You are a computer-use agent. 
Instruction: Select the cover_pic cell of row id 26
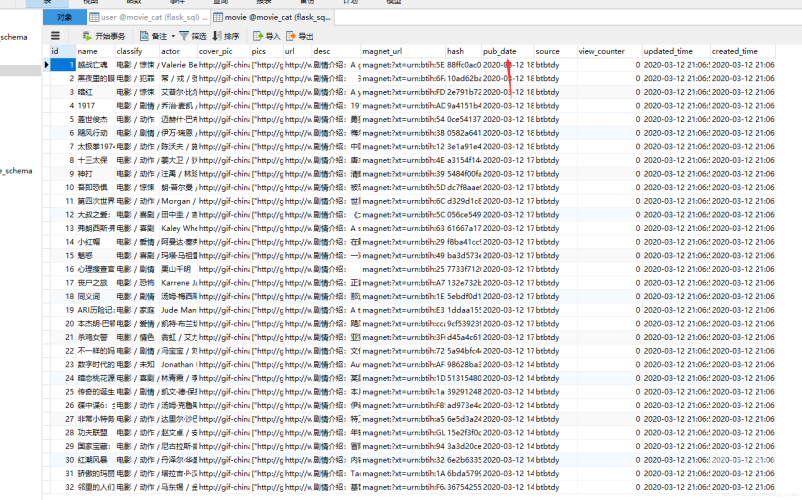(224, 405)
